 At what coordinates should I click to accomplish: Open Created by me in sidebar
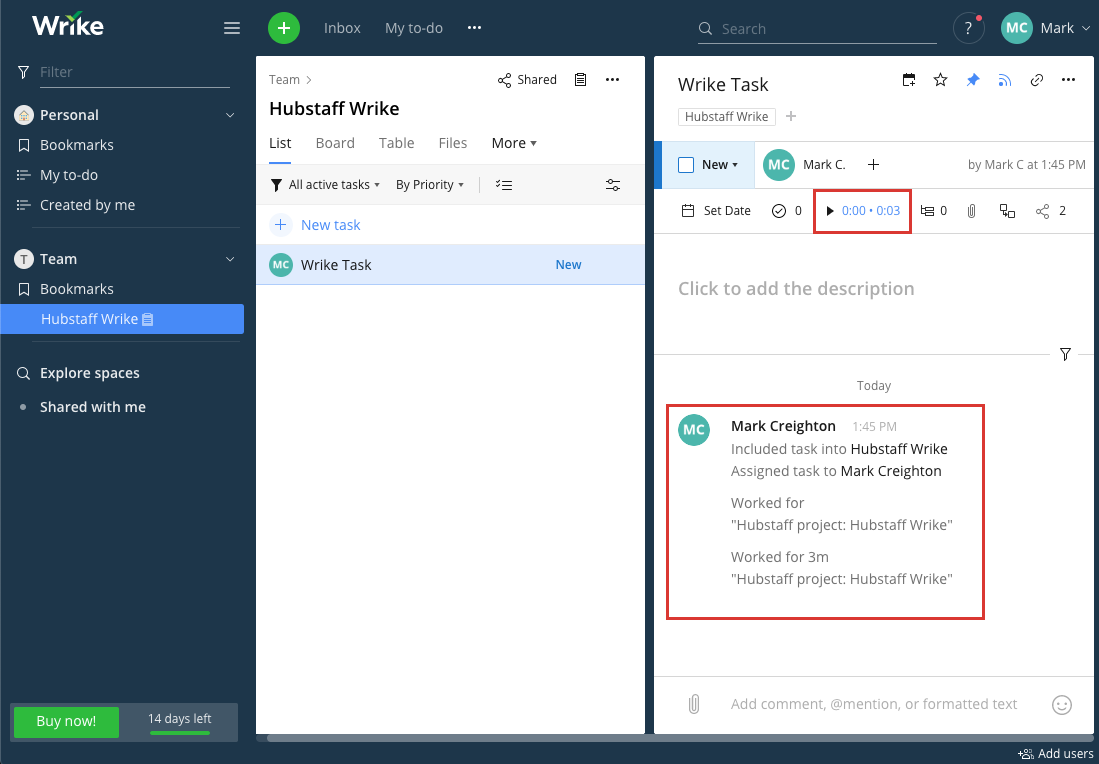(x=87, y=205)
